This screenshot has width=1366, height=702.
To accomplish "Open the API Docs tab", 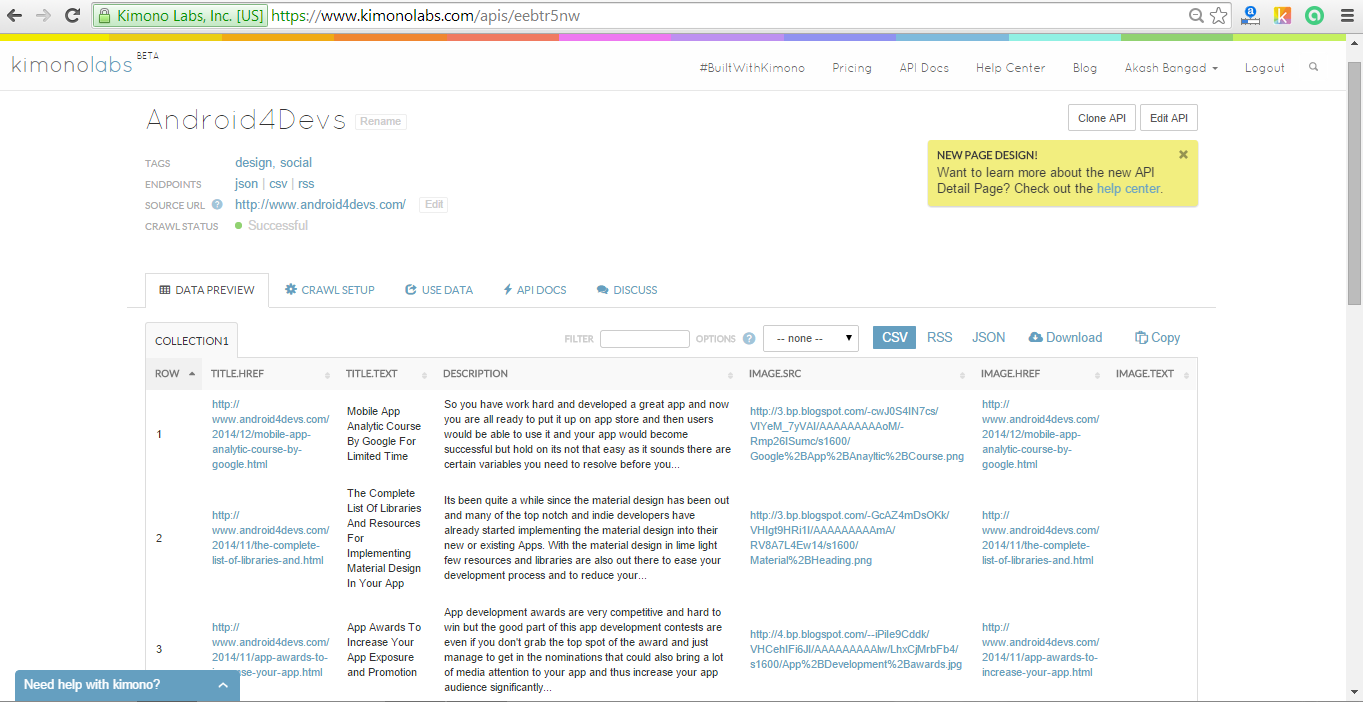I will pyautogui.click(x=535, y=290).
